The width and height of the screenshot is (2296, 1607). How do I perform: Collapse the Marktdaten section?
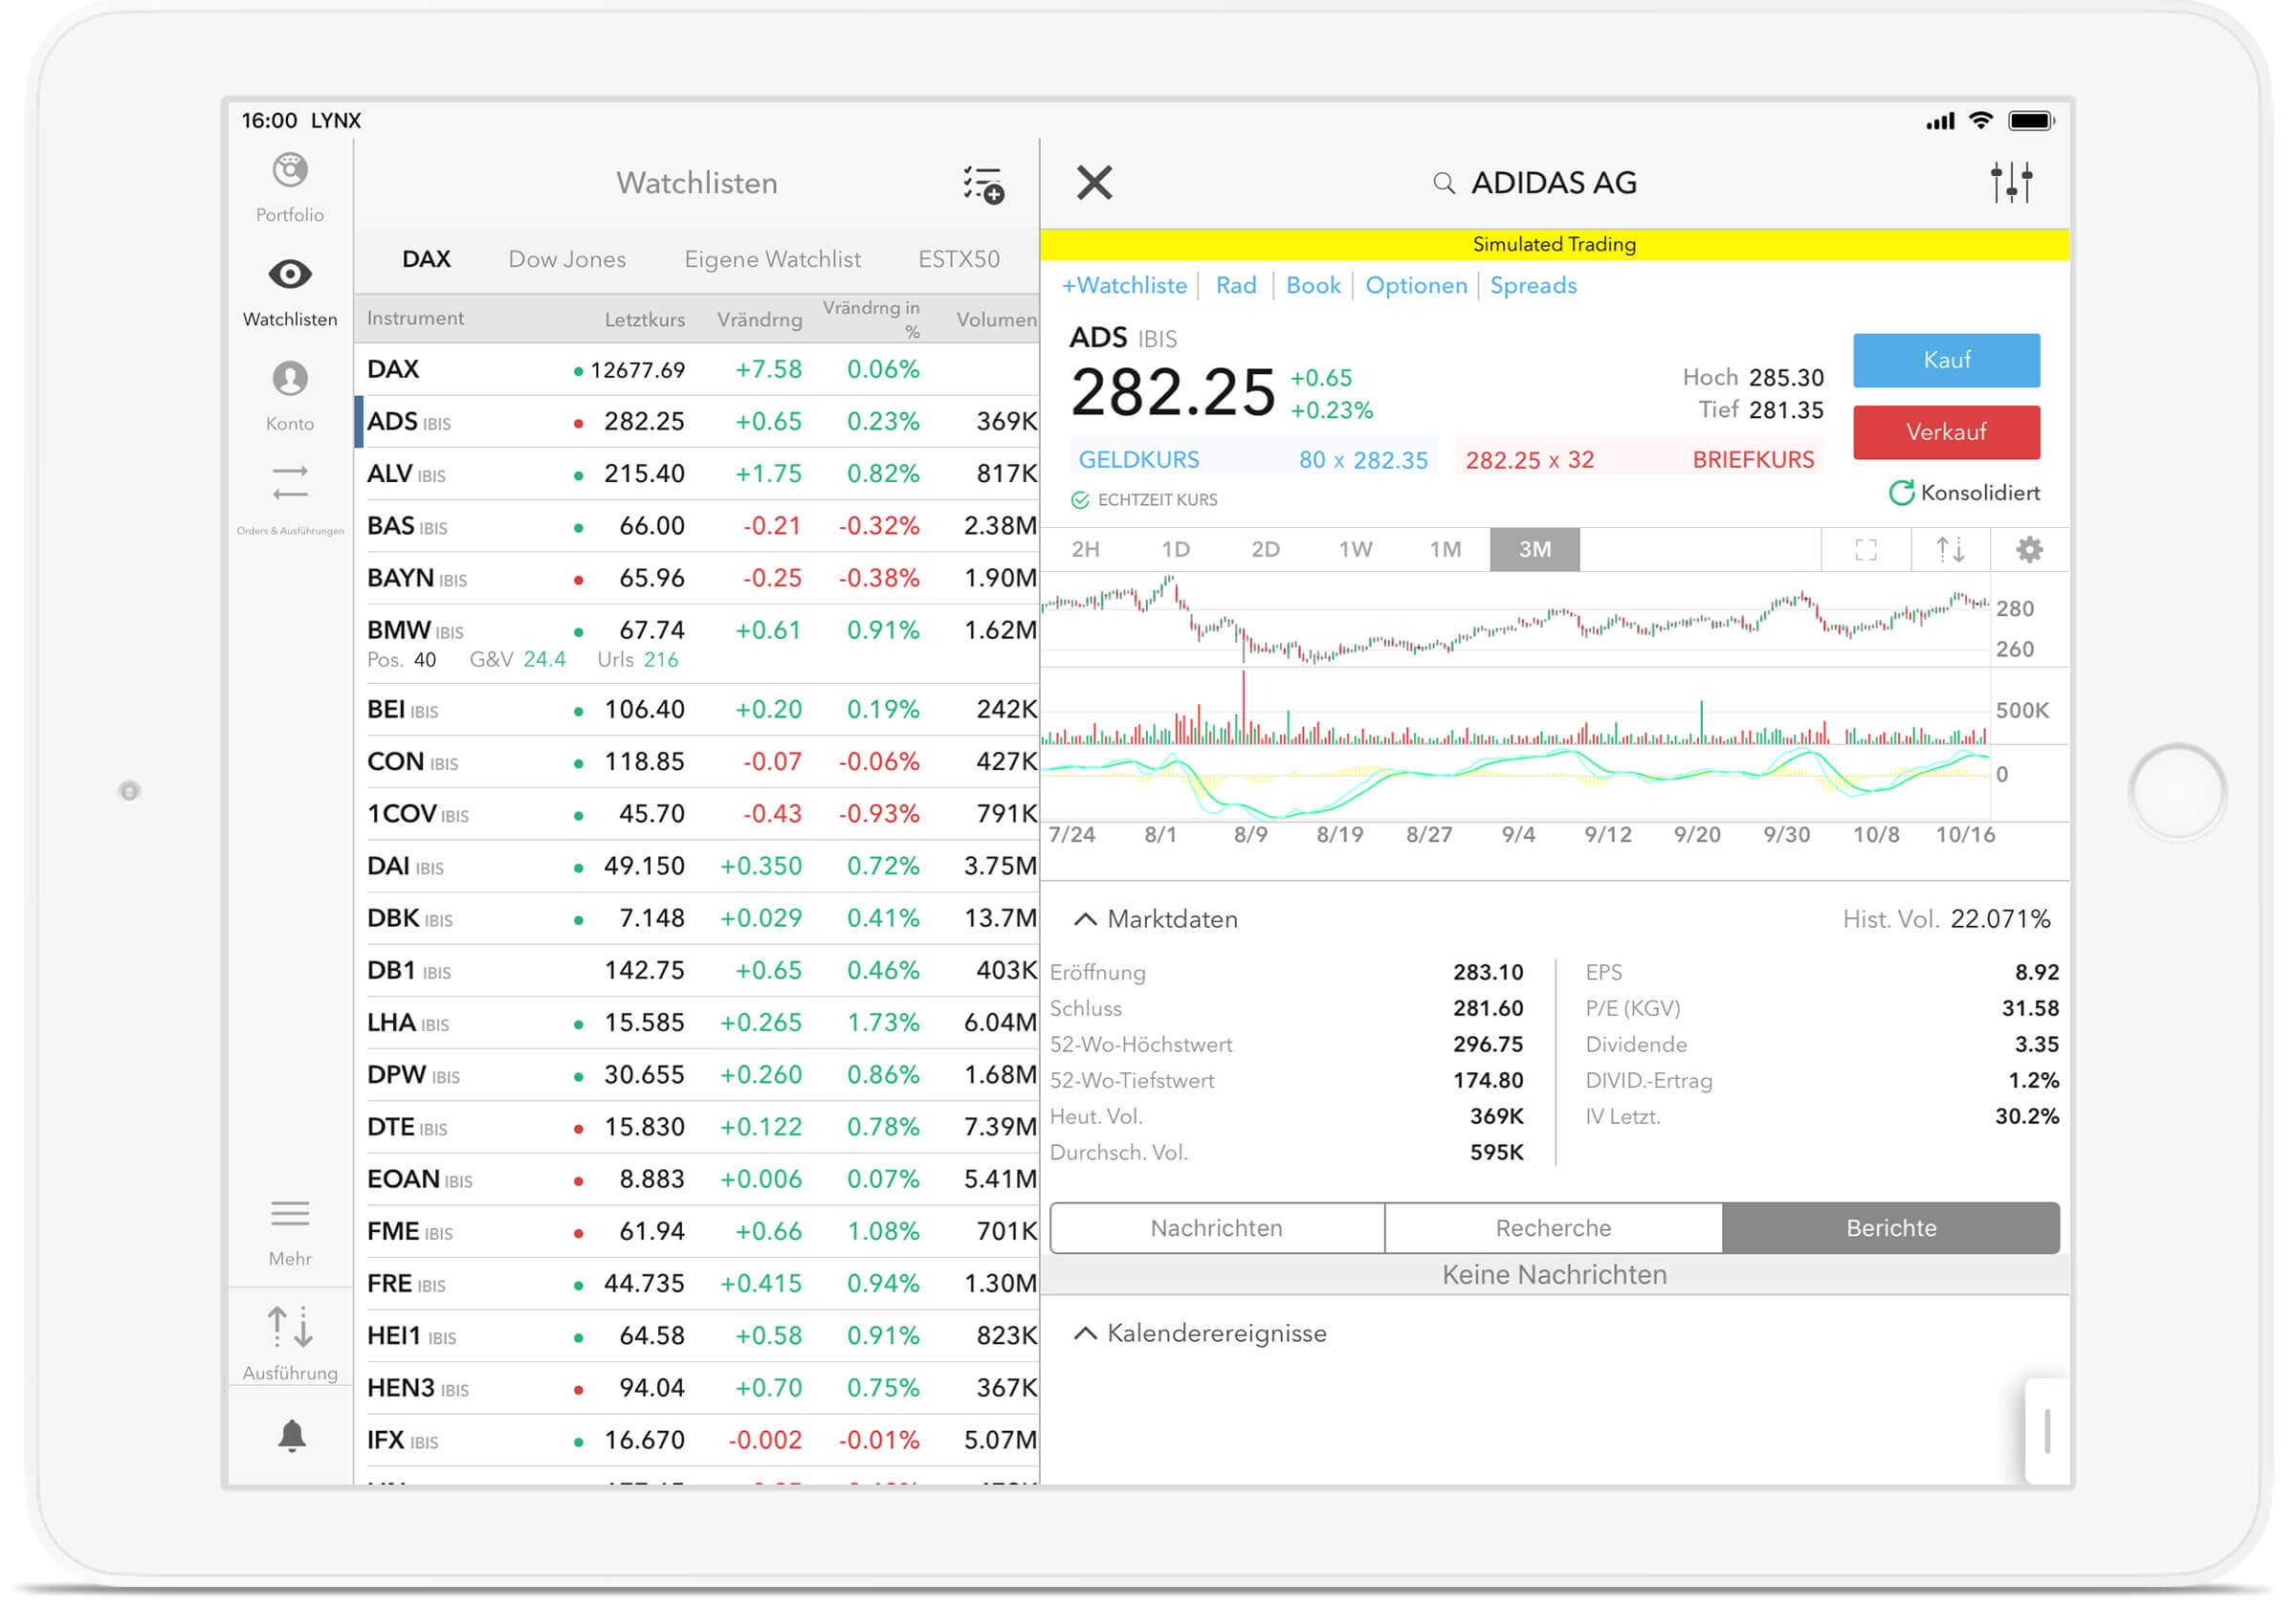(x=1085, y=920)
